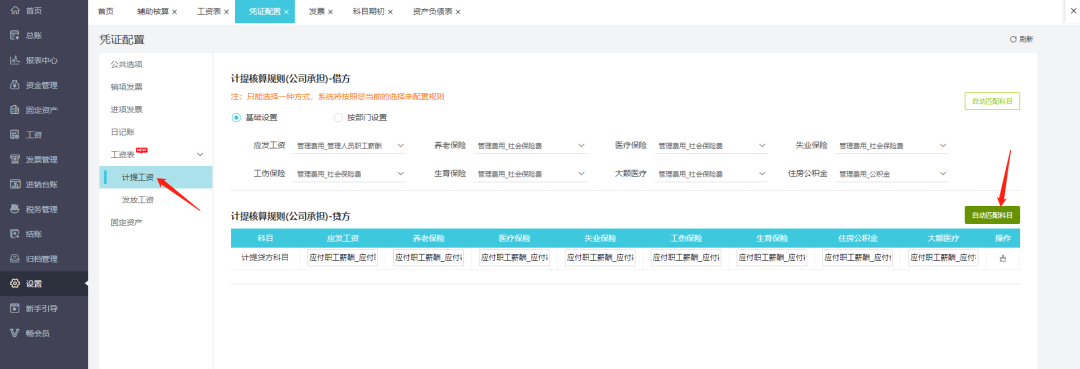Open the 医疗保险 debit account dropdown
The image size is (1080, 369).
[x=712, y=146]
